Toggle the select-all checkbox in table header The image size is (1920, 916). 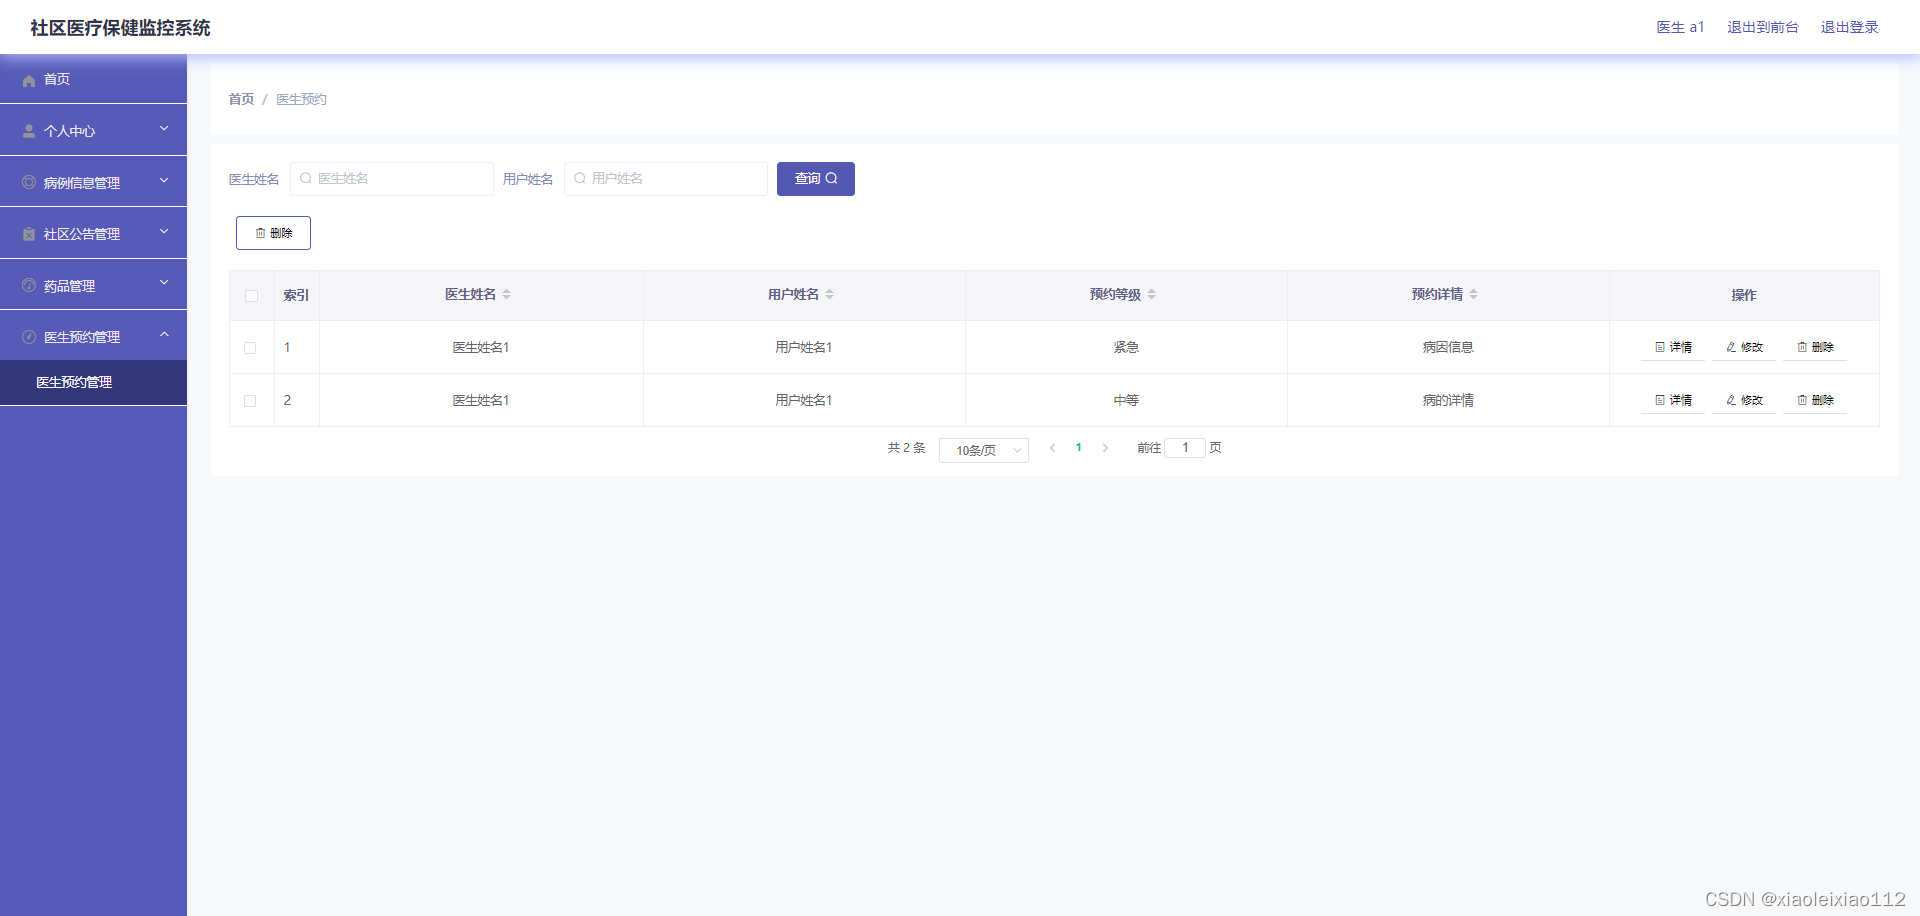[251, 295]
